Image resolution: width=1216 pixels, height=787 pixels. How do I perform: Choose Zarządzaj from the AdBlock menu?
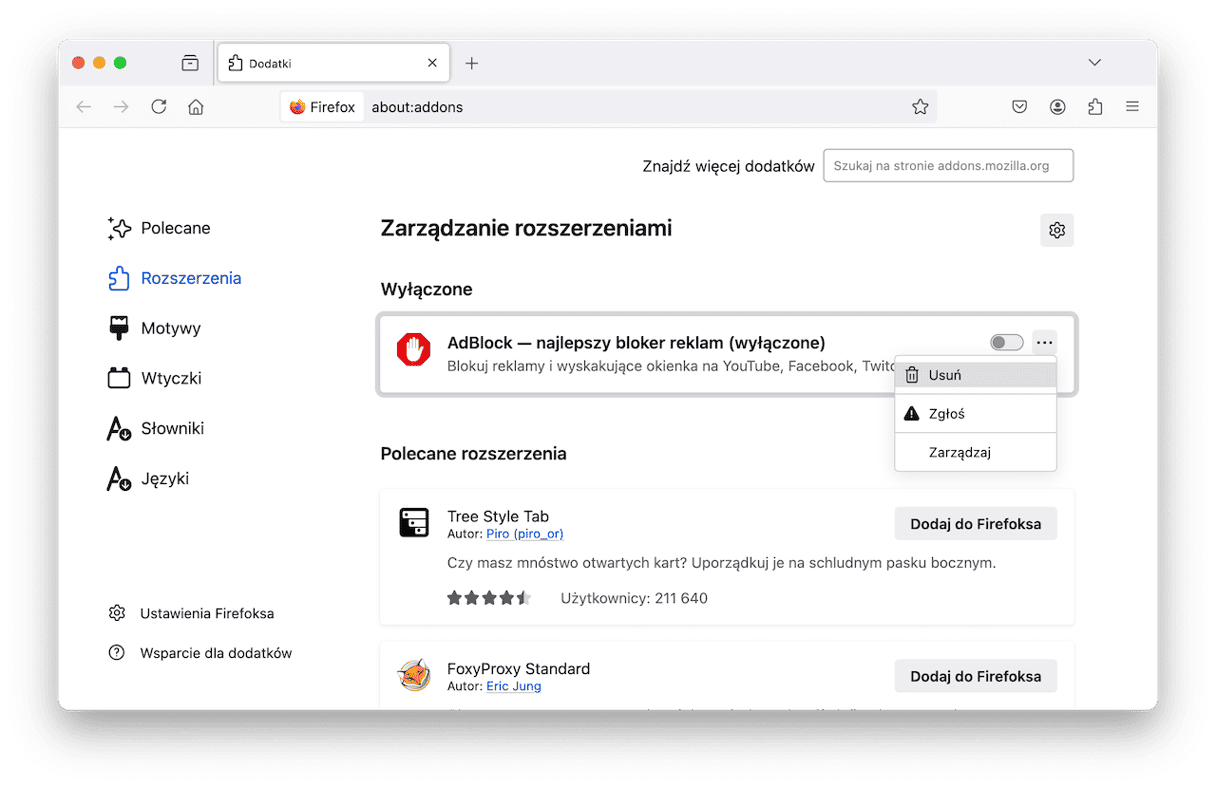click(x=976, y=452)
